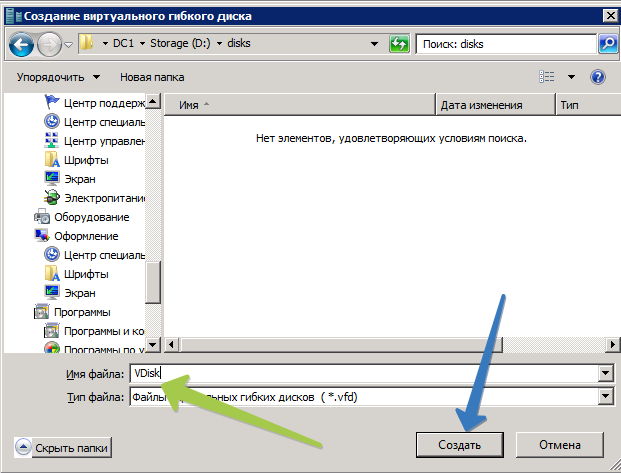The width and height of the screenshot is (621, 473).
Task: Go back with the blue Back arrow
Action: tap(21, 44)
